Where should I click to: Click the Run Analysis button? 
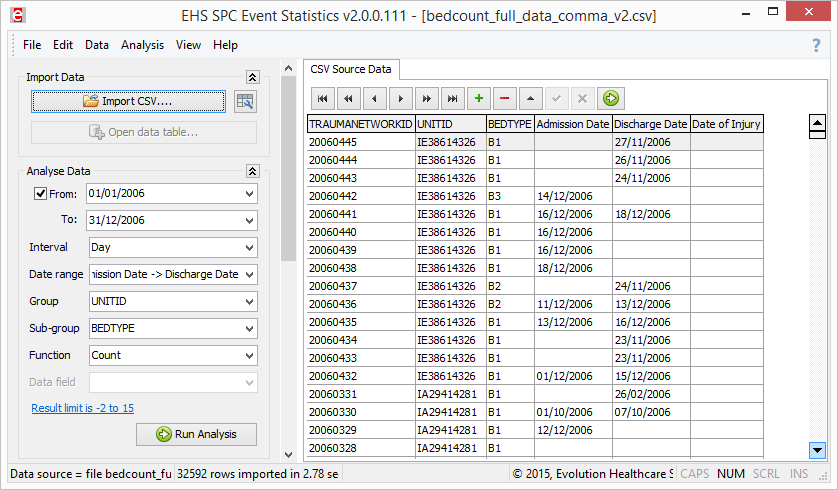(196, 434)
